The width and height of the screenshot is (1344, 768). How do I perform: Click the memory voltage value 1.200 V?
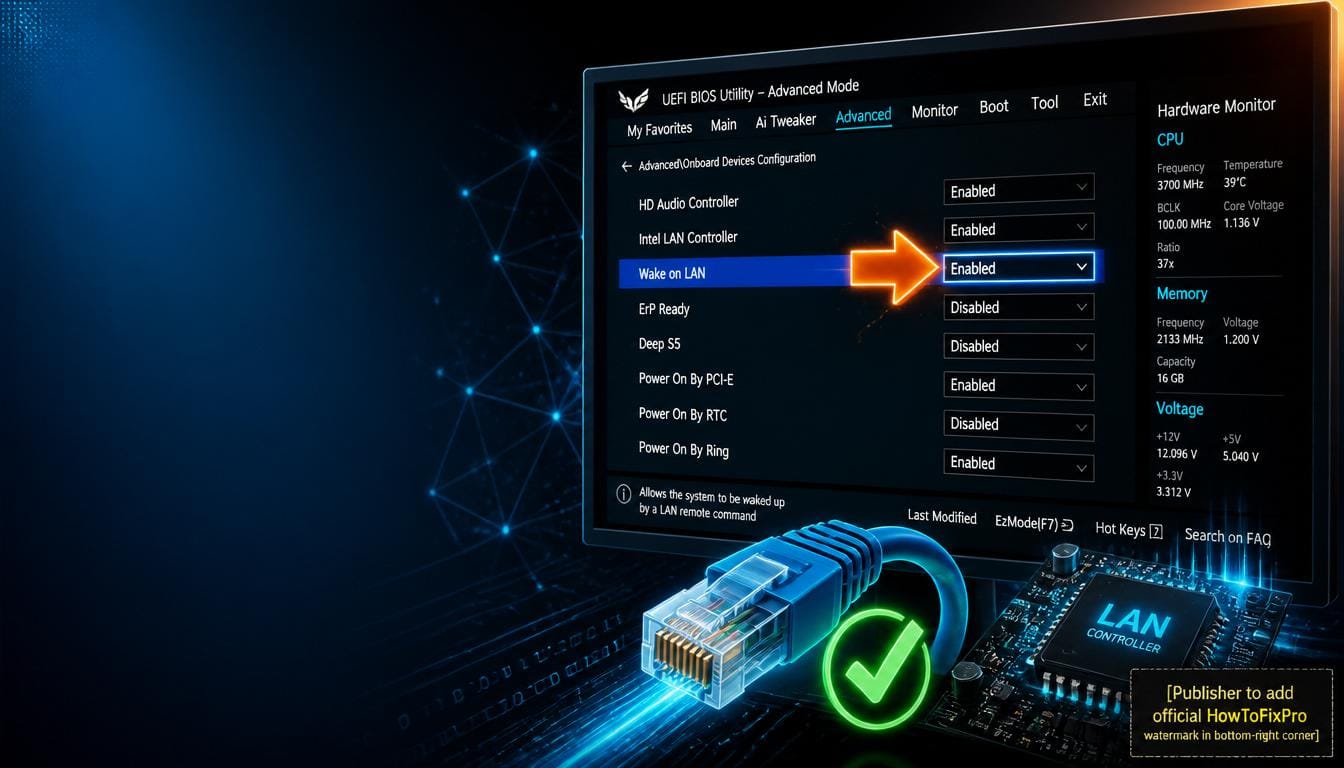click(x=1241, y=340)
